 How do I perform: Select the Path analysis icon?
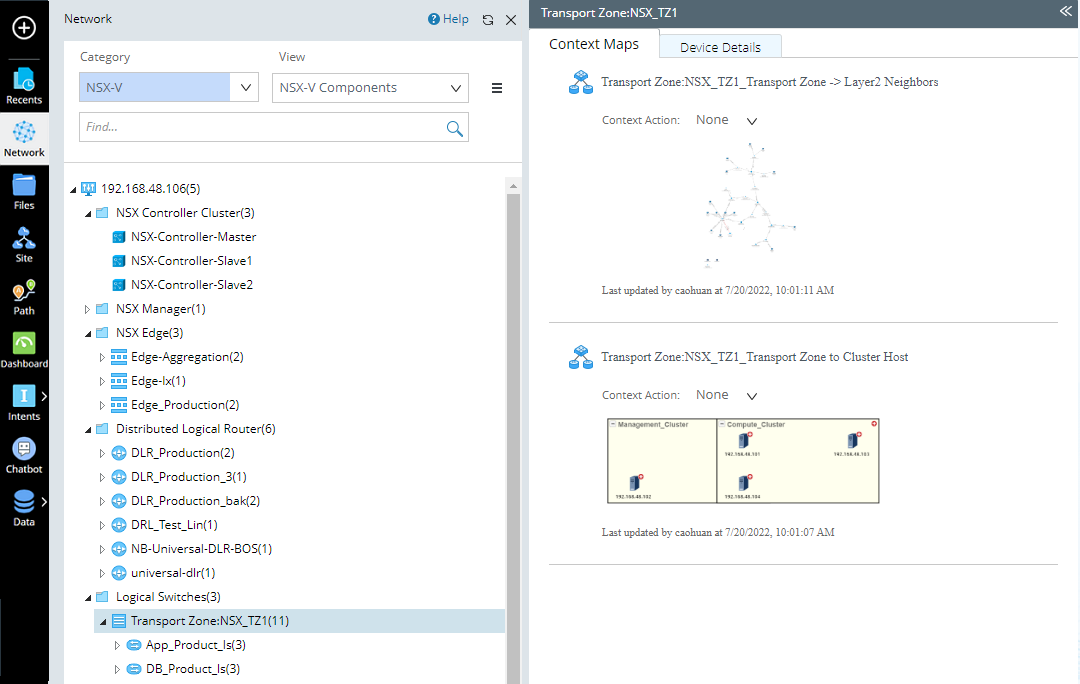(x=24, y=297)
